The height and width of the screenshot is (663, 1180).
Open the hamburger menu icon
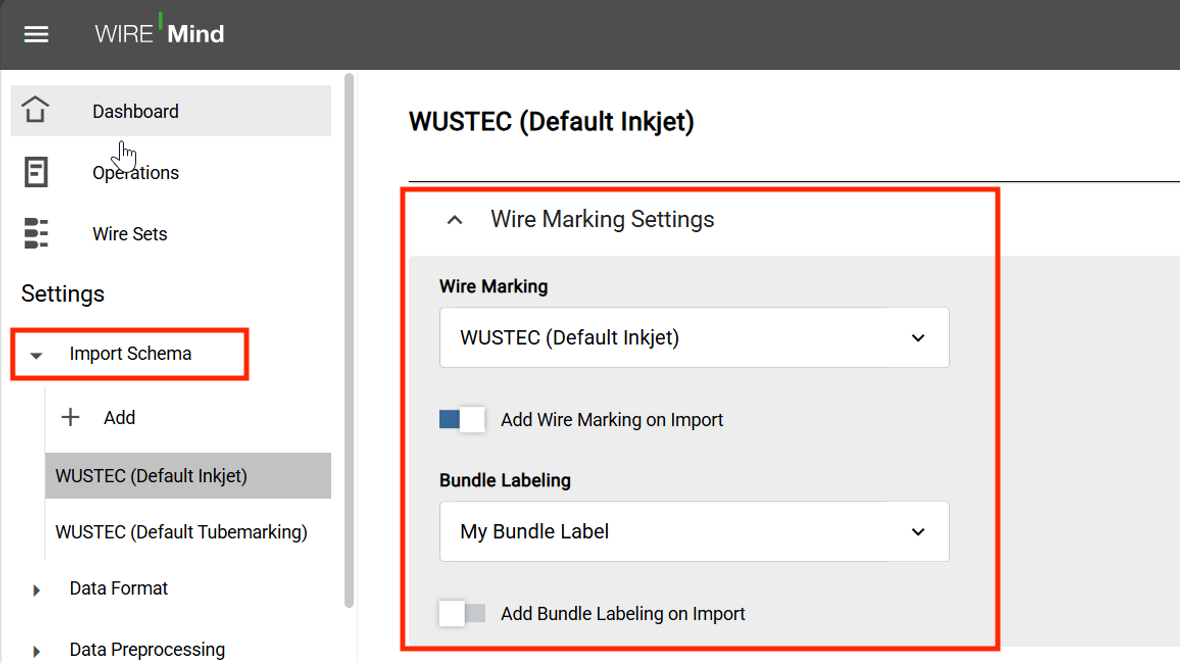point(35,35)
